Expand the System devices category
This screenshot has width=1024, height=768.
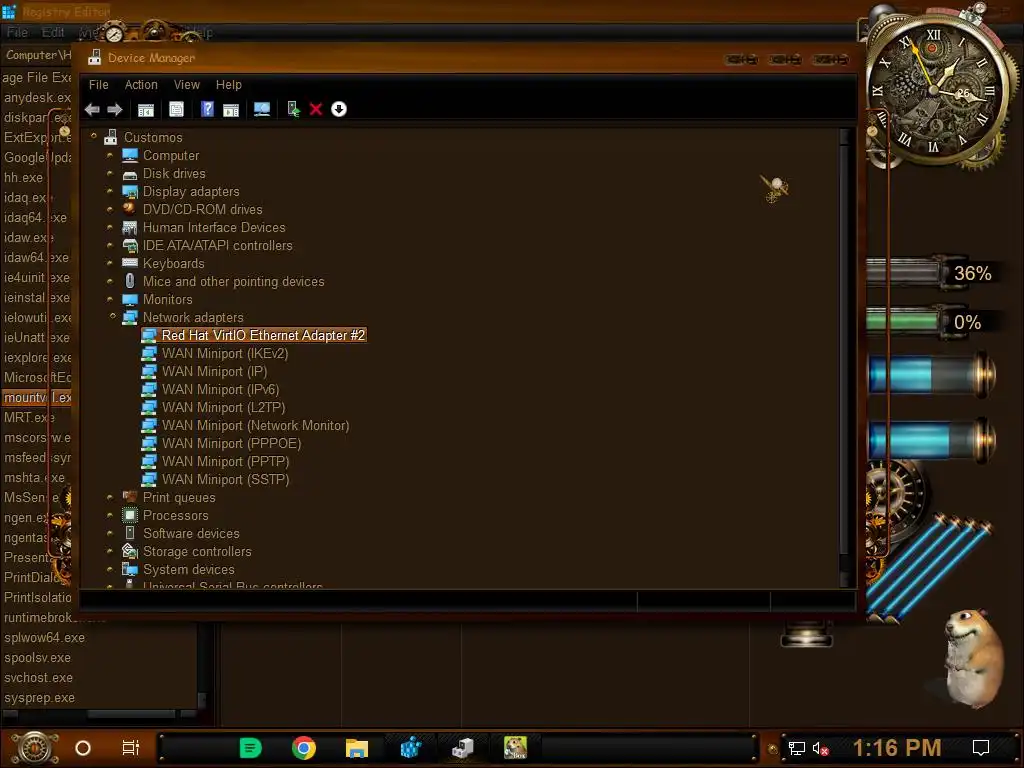pyautogui.click(x=110, y=569)
